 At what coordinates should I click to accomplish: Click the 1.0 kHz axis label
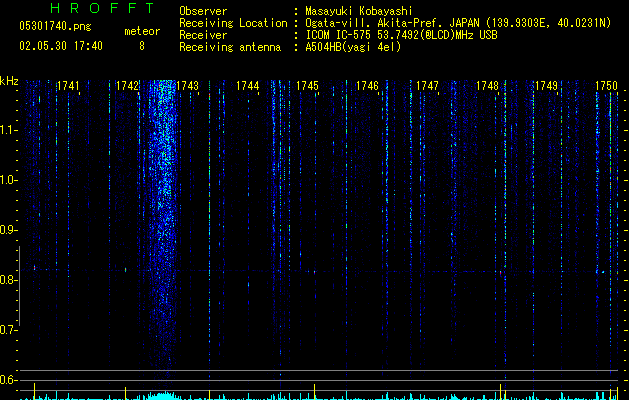tap(9, 180)
